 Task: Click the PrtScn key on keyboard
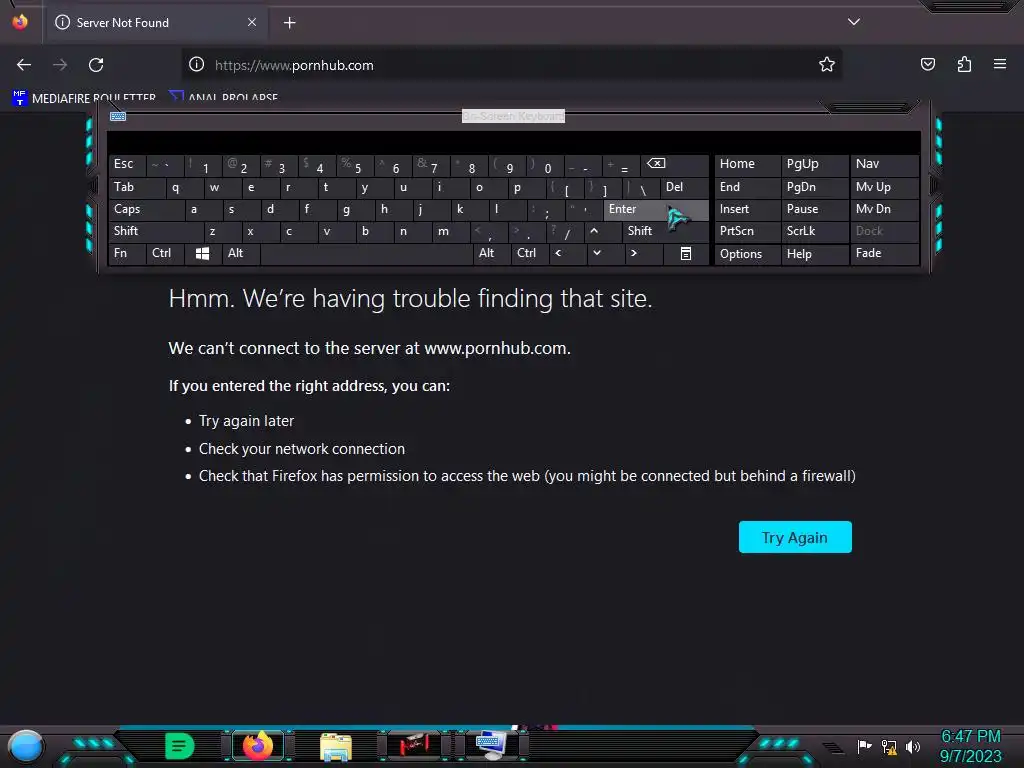point(747,231)
